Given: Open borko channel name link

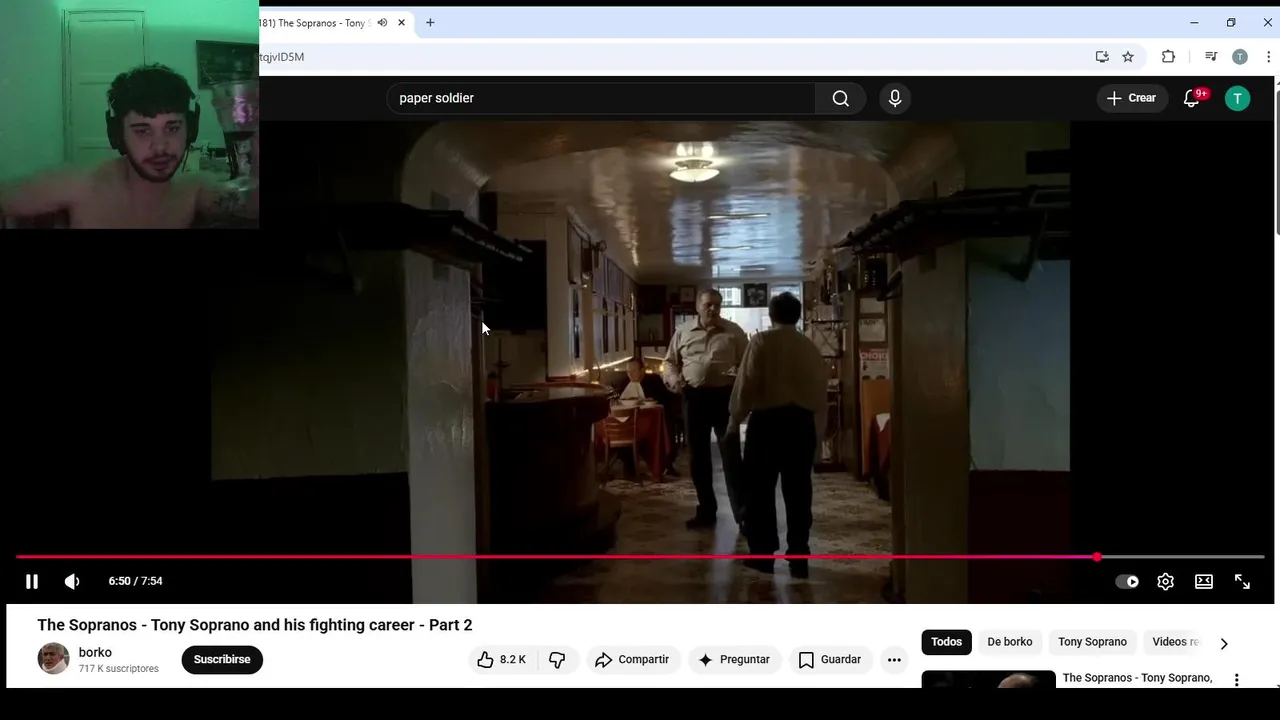Looking at the screenshot, I should (95, 652).
